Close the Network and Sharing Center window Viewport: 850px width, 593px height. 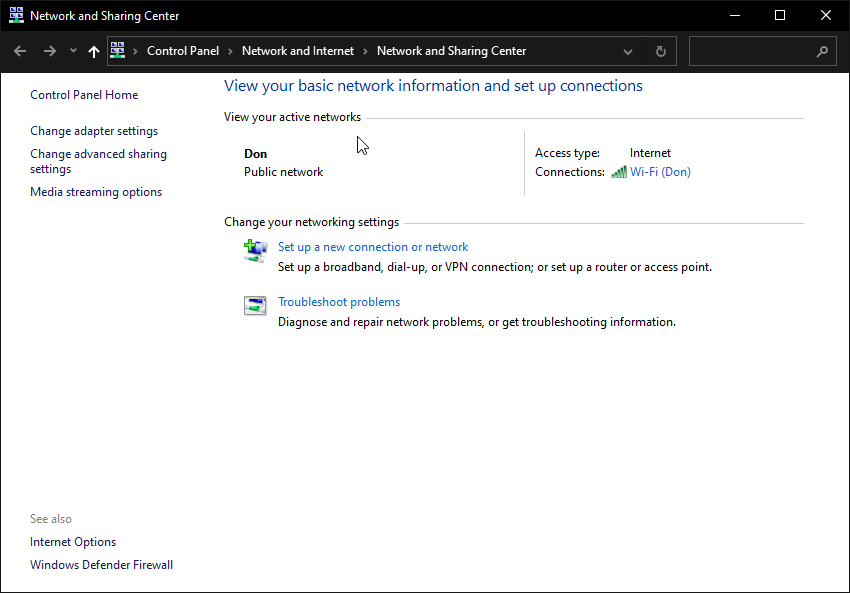(826, 15)
